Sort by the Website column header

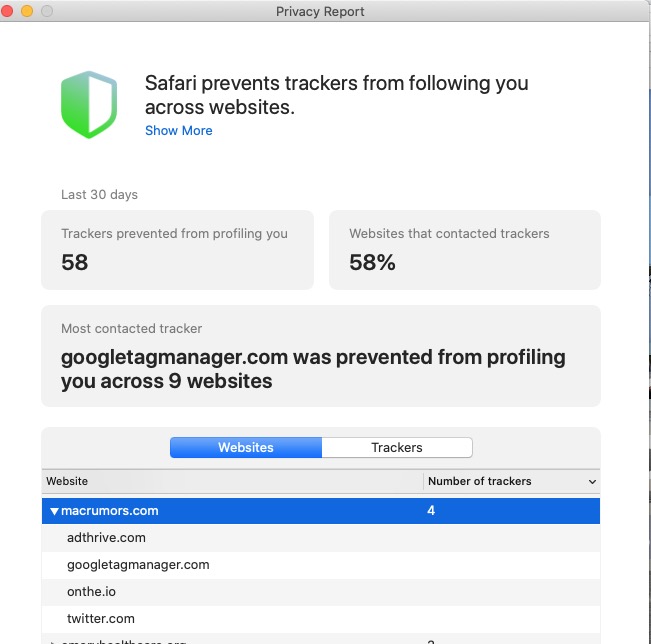(232, 482)
